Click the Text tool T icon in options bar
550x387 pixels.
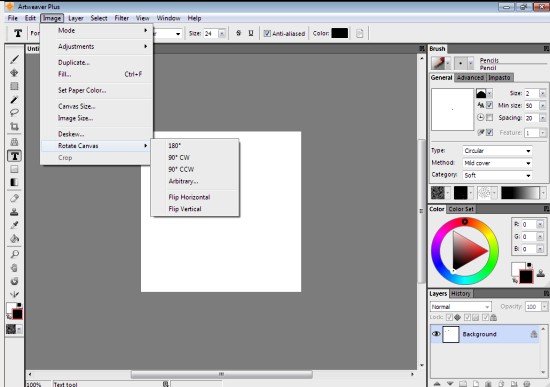tap(18, 33)
